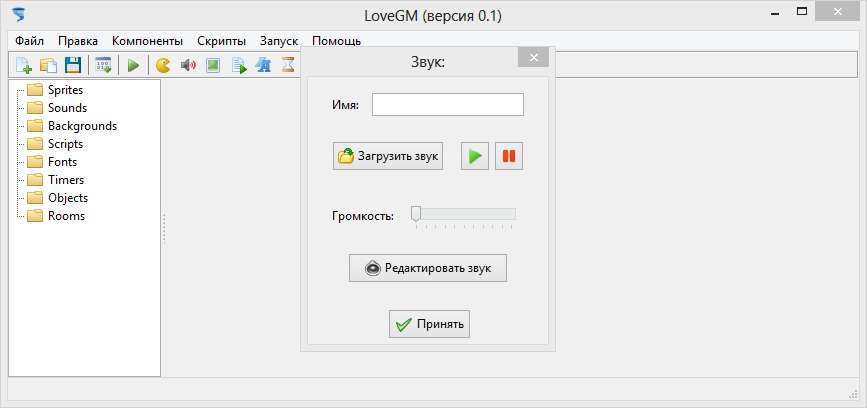The height and width of the screenshot is (408, 867).
Task: Click the binary compile toolbar icon
Action: (103, 65)
